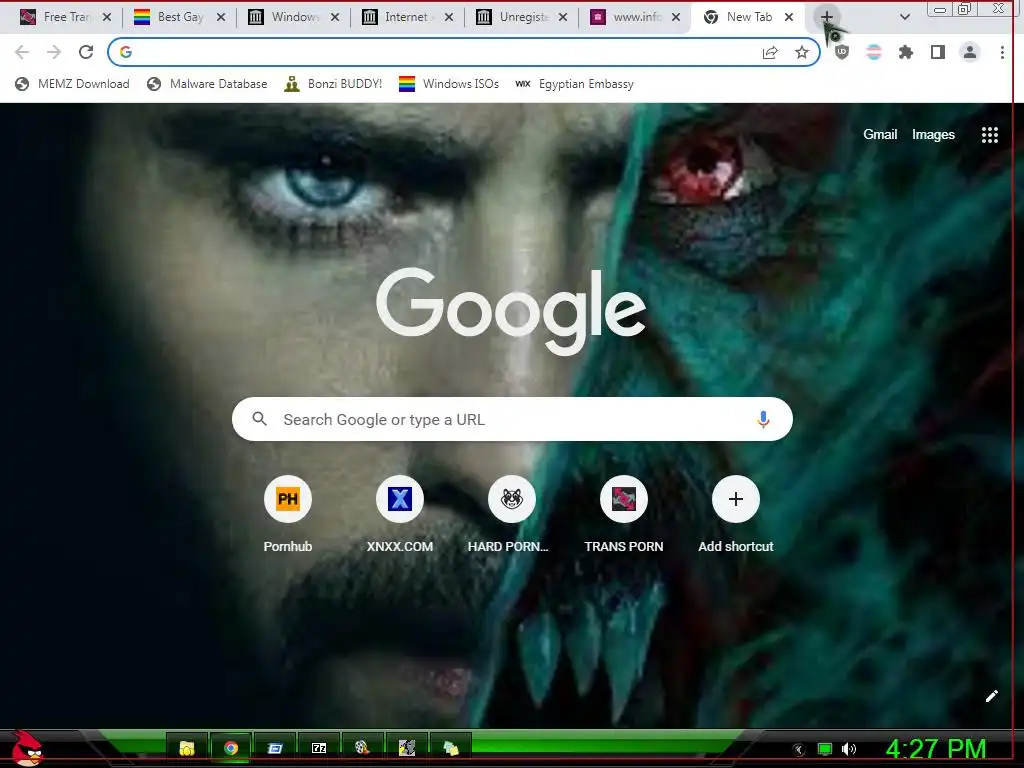This screenshot has height=768, width=1024.
Task: Share this page icon in address bar
Action: tap(770, 52)
